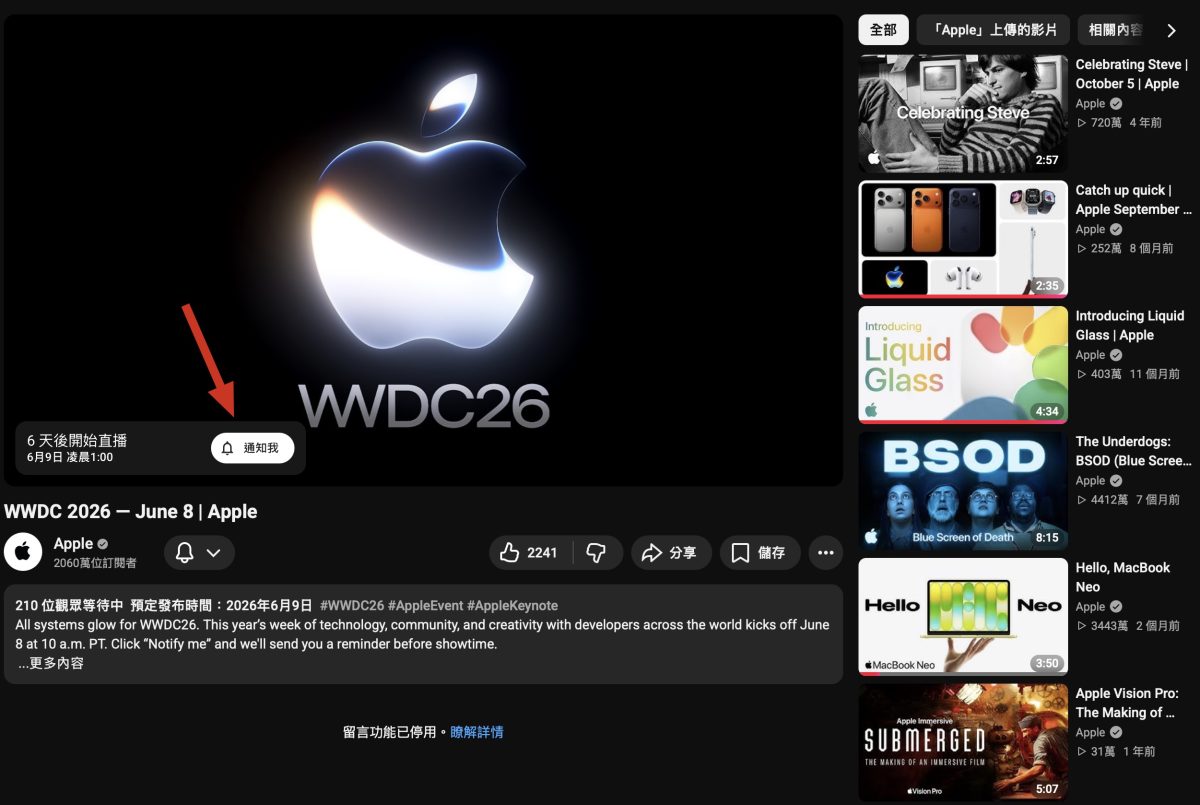Open Catch up quick video thumbnail
The image size is (1200, 805).
pos(963,239)
